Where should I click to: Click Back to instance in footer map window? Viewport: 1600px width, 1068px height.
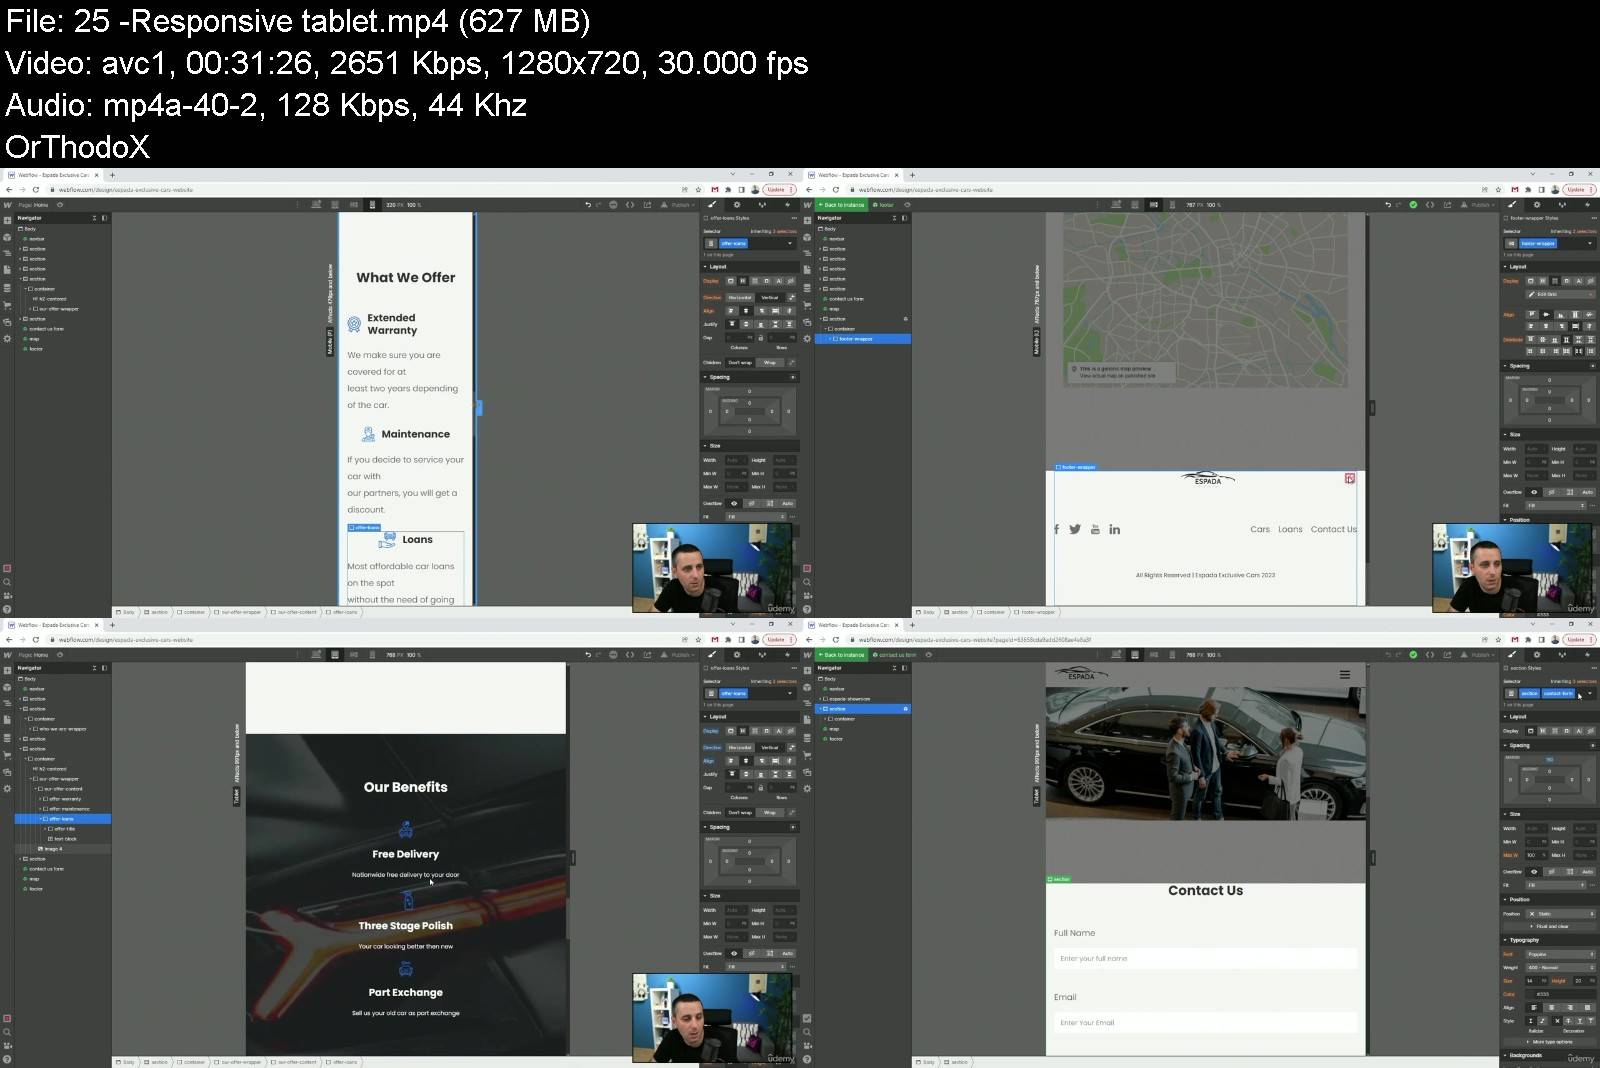click(x=843, y=205)
